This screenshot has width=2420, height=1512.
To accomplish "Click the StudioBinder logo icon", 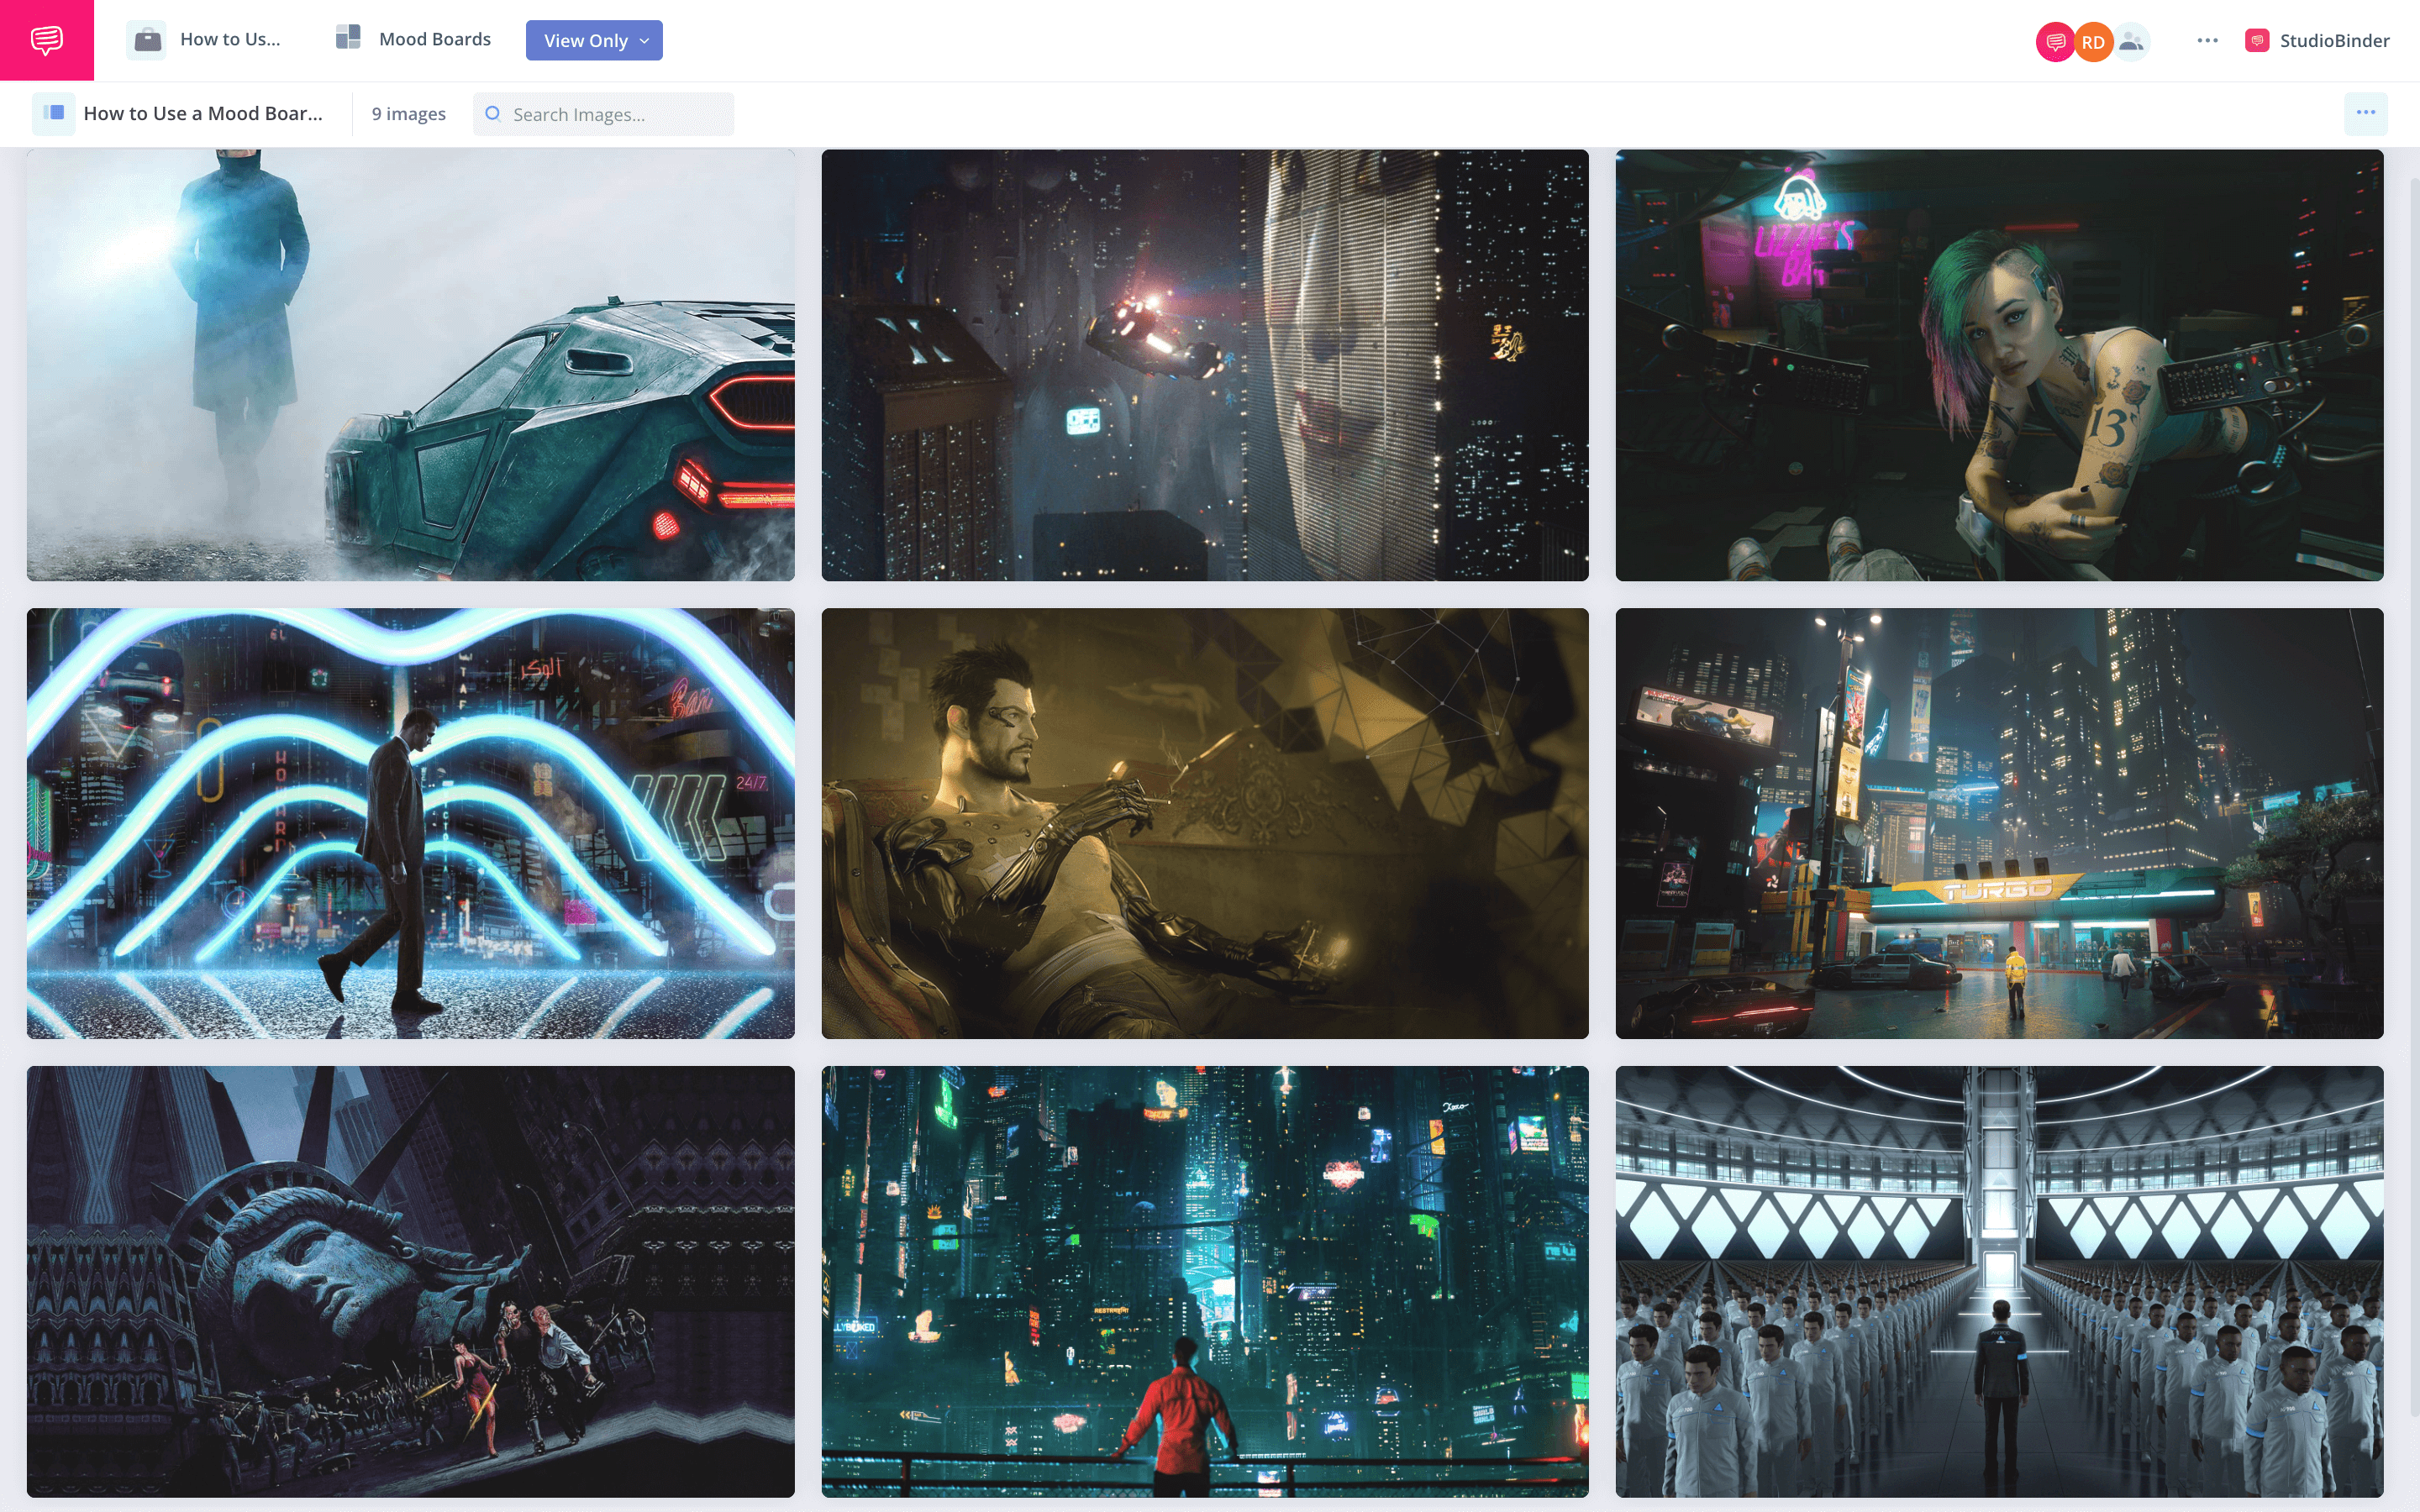I will point(2256,39).
